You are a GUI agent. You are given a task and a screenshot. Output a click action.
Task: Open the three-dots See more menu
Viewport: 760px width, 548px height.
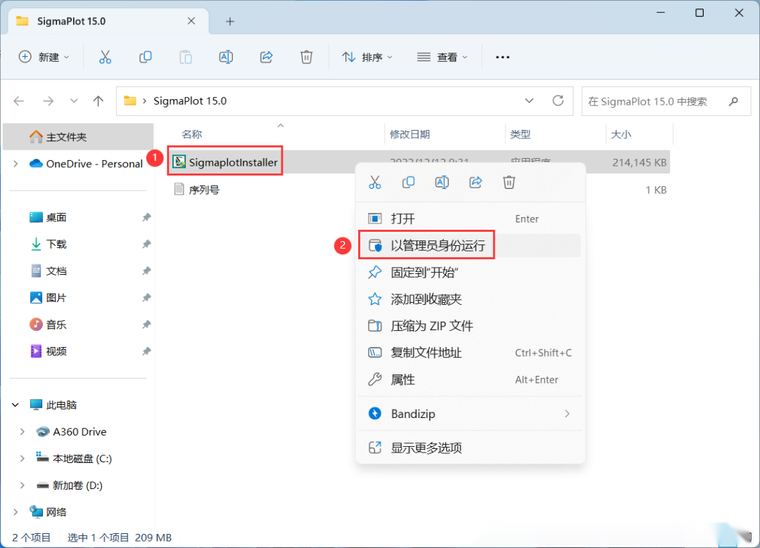pyautogui.click(x=503, y=57)
